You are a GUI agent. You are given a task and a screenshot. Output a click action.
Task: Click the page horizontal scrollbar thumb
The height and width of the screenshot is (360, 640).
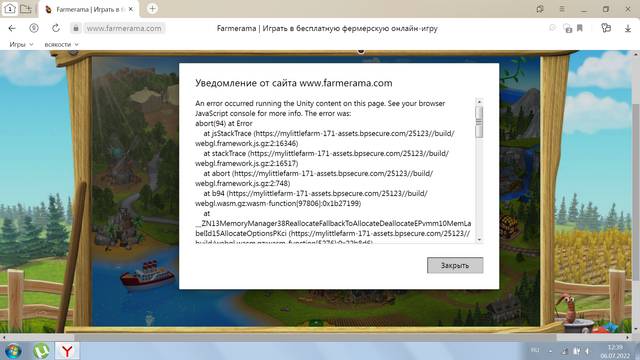315,338
